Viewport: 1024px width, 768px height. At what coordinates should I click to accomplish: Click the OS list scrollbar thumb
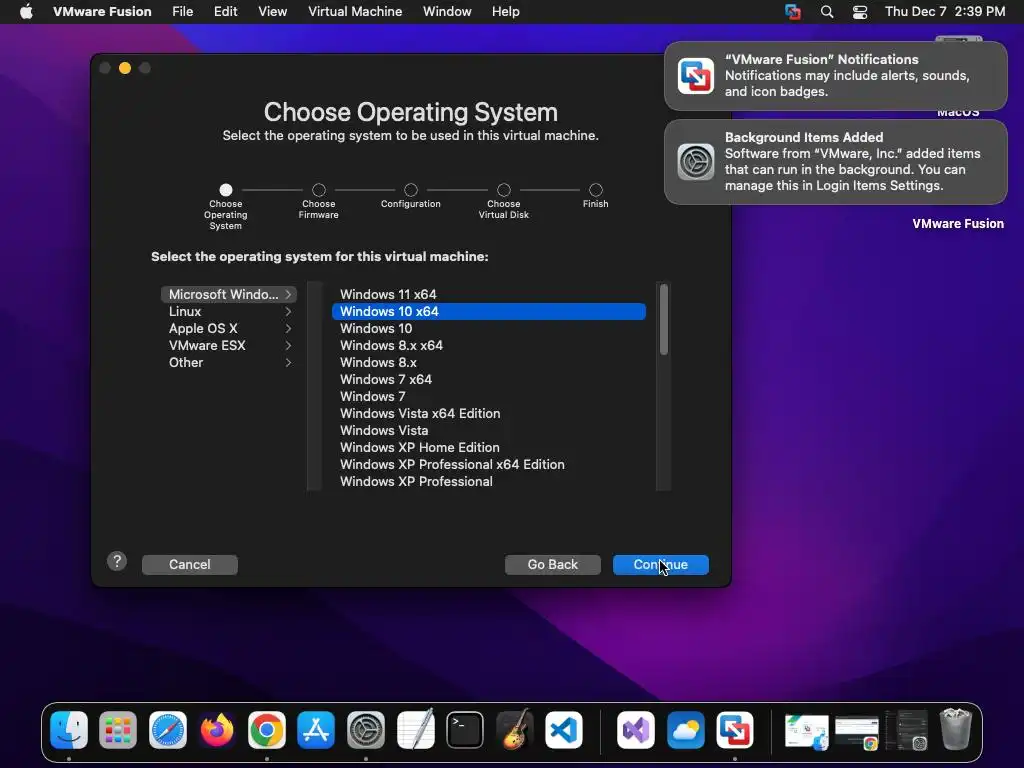point(664,320)
